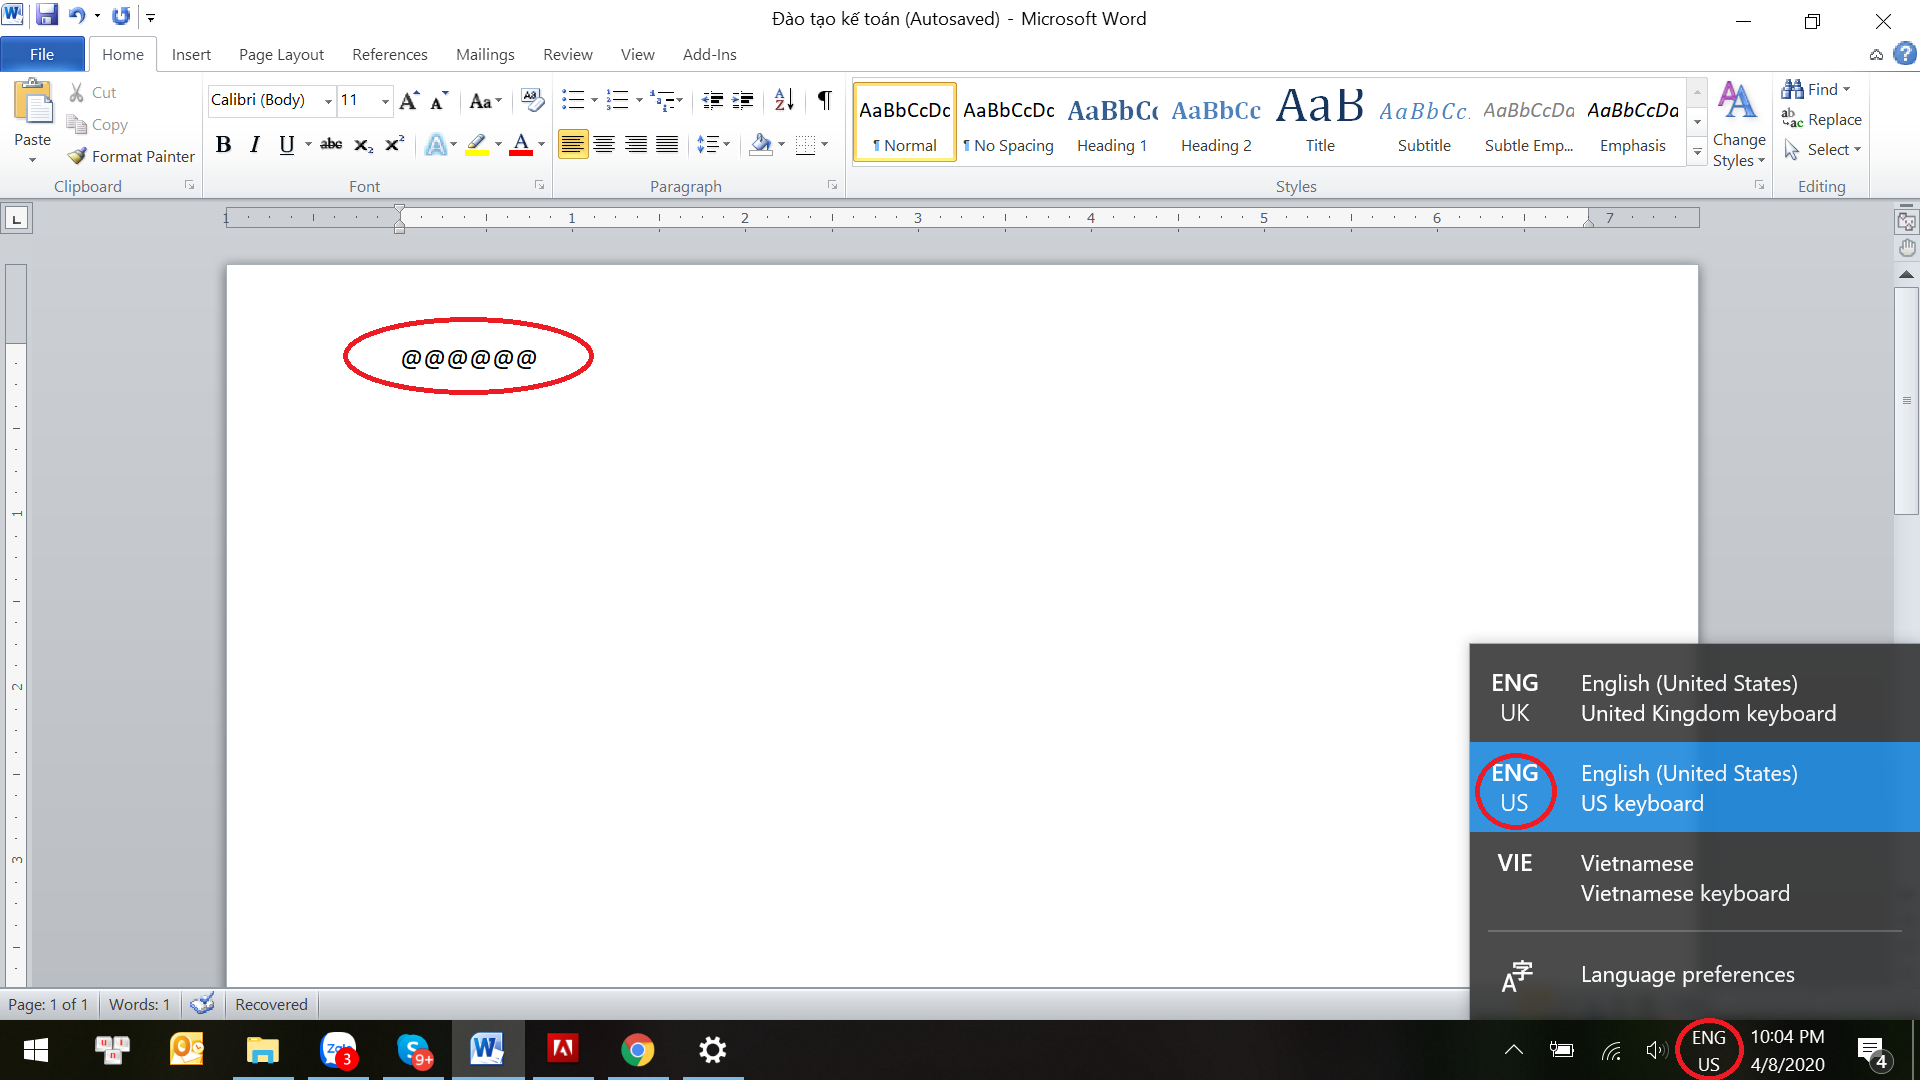Screen dimensions: 1920x1080
Task: Click the Increase Indent icon
Action: point(743,100)
